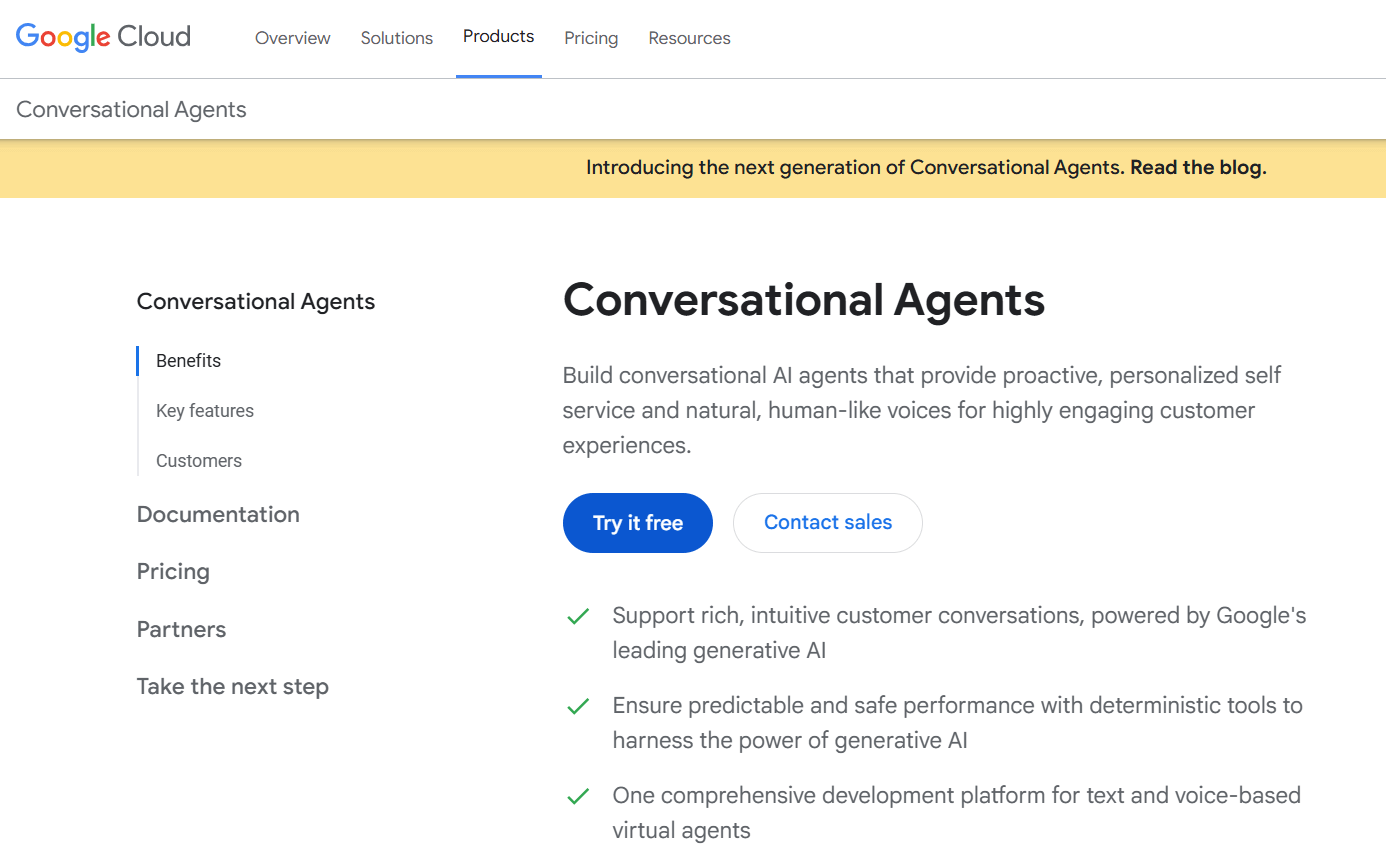Go to Customers sidebar entry
The image size is (1386, 850).
[x=199, y=461]
